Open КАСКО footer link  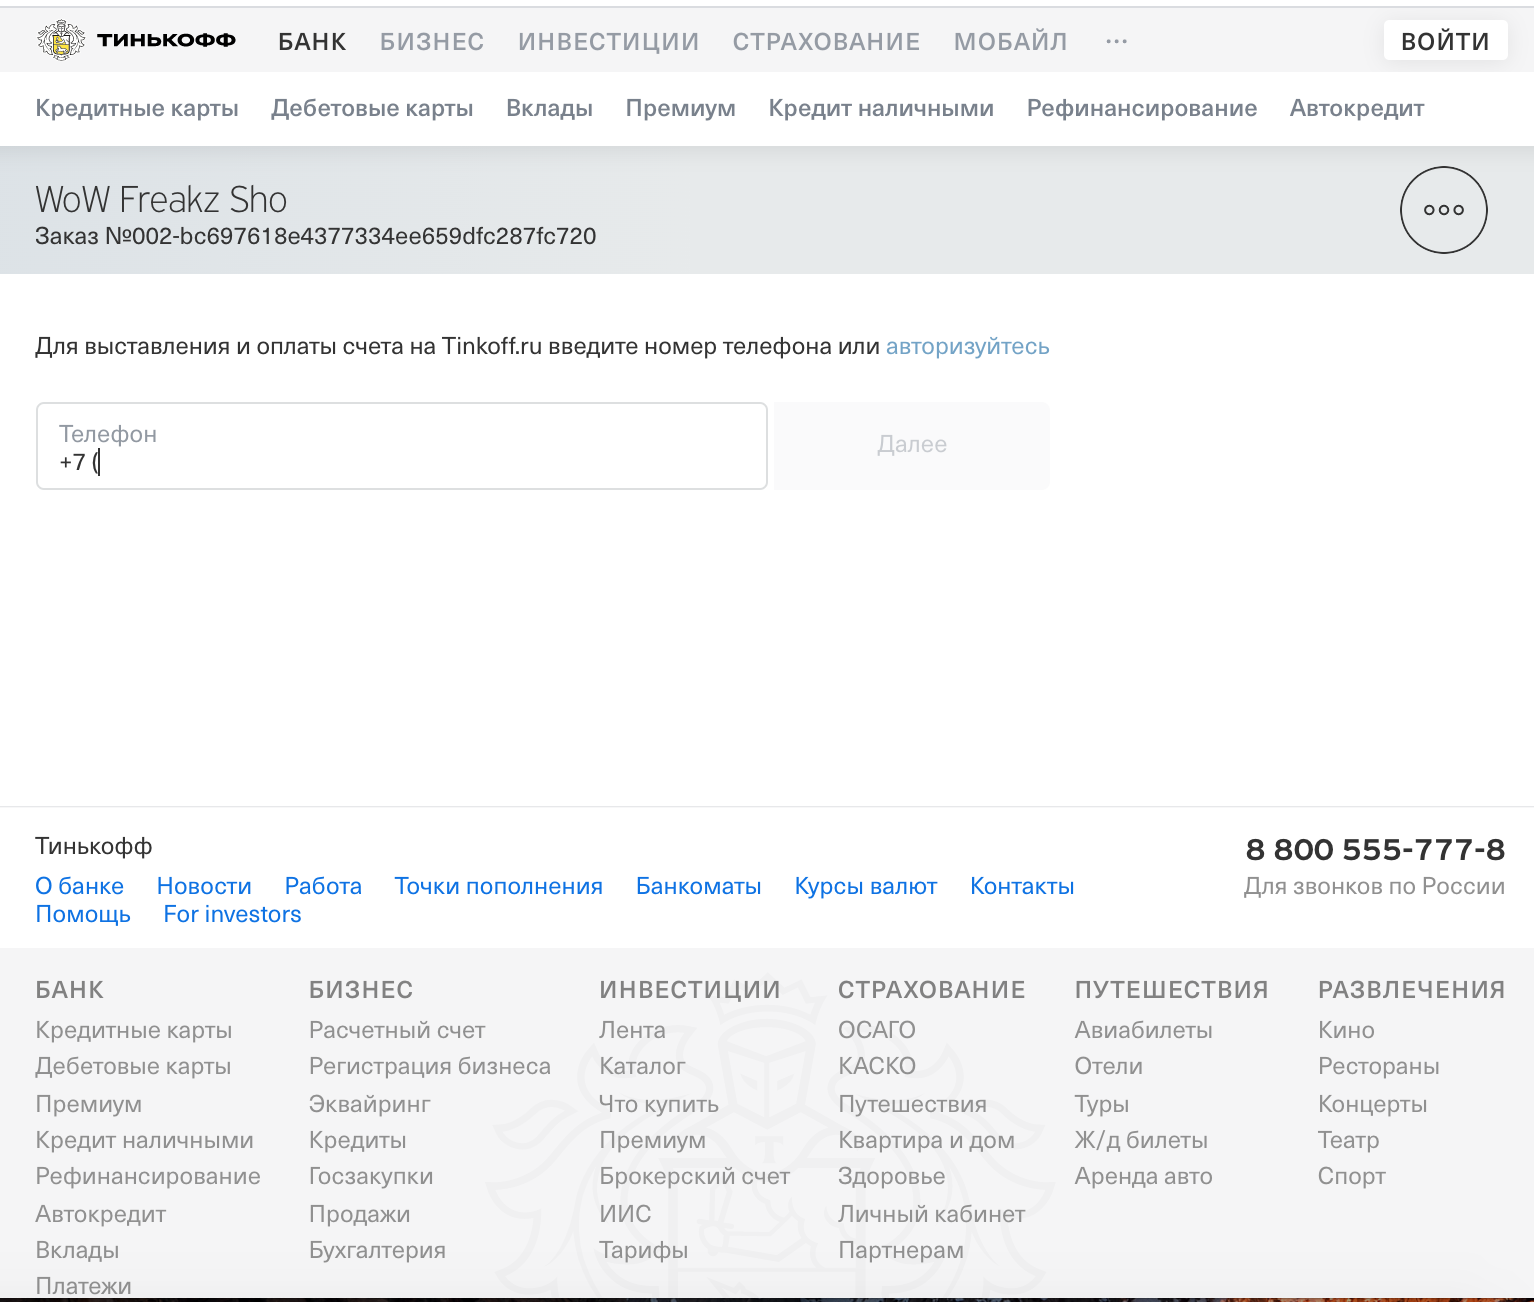pyautogui.click(x=877, y=1066)
